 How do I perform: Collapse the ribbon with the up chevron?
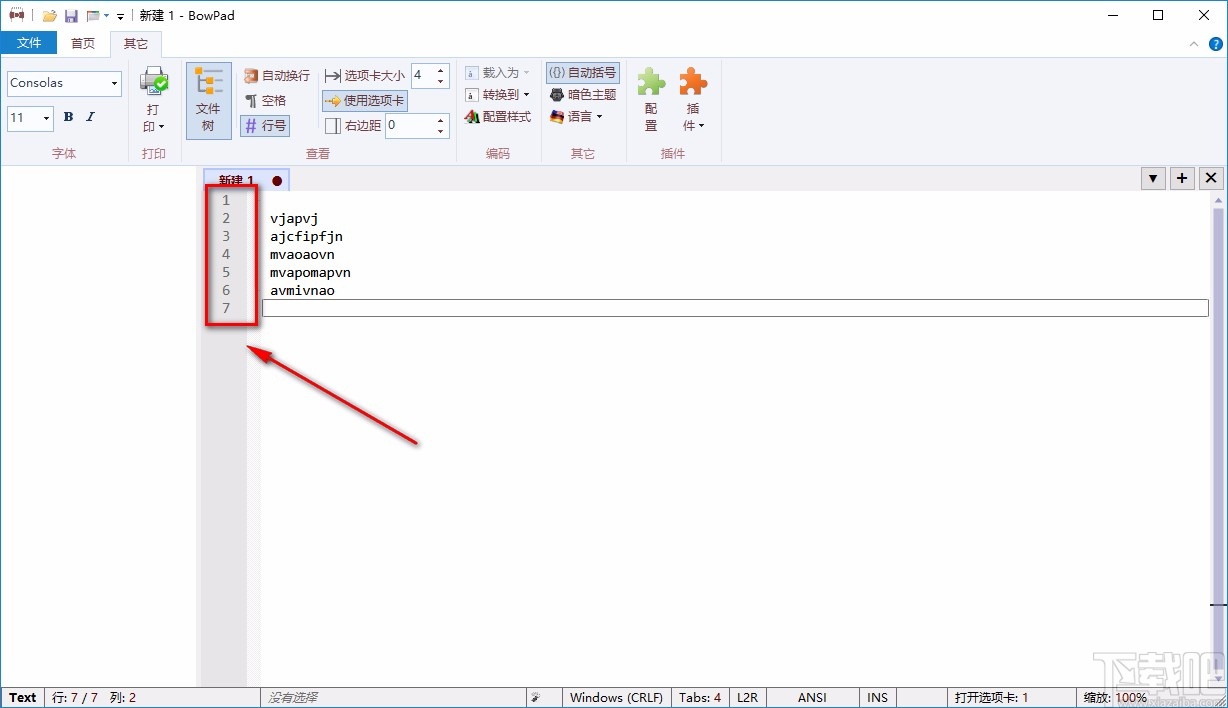click(x=1192, y=44)
